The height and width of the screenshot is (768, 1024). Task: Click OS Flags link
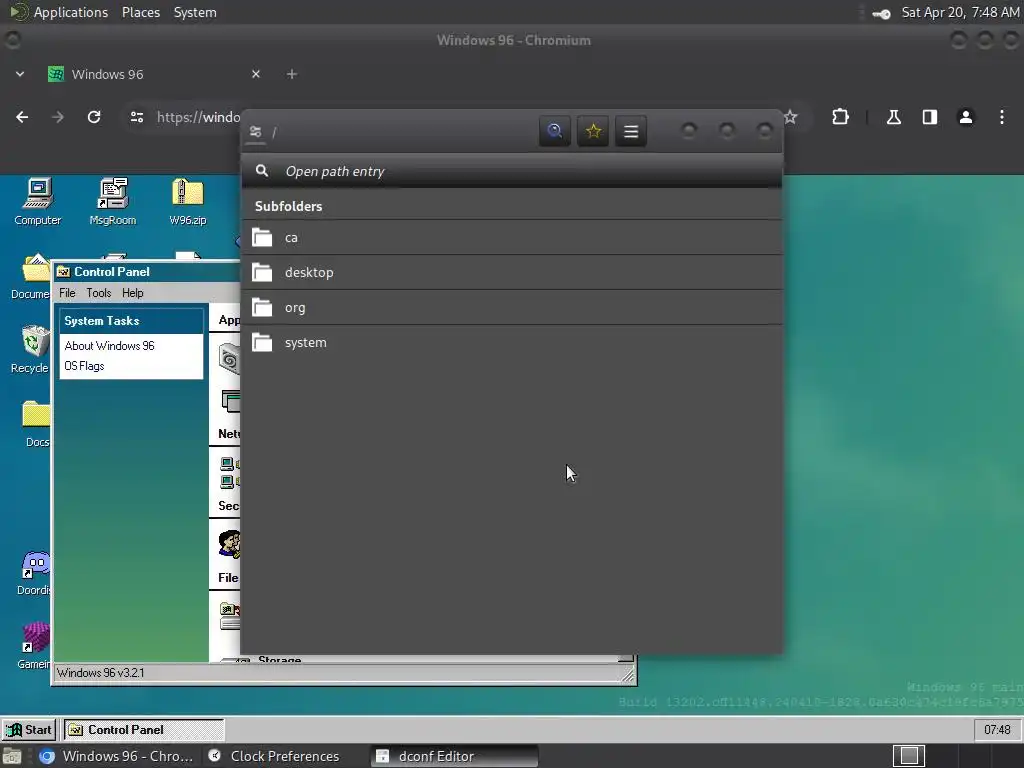pyautogui.click(x=84, y=366)
